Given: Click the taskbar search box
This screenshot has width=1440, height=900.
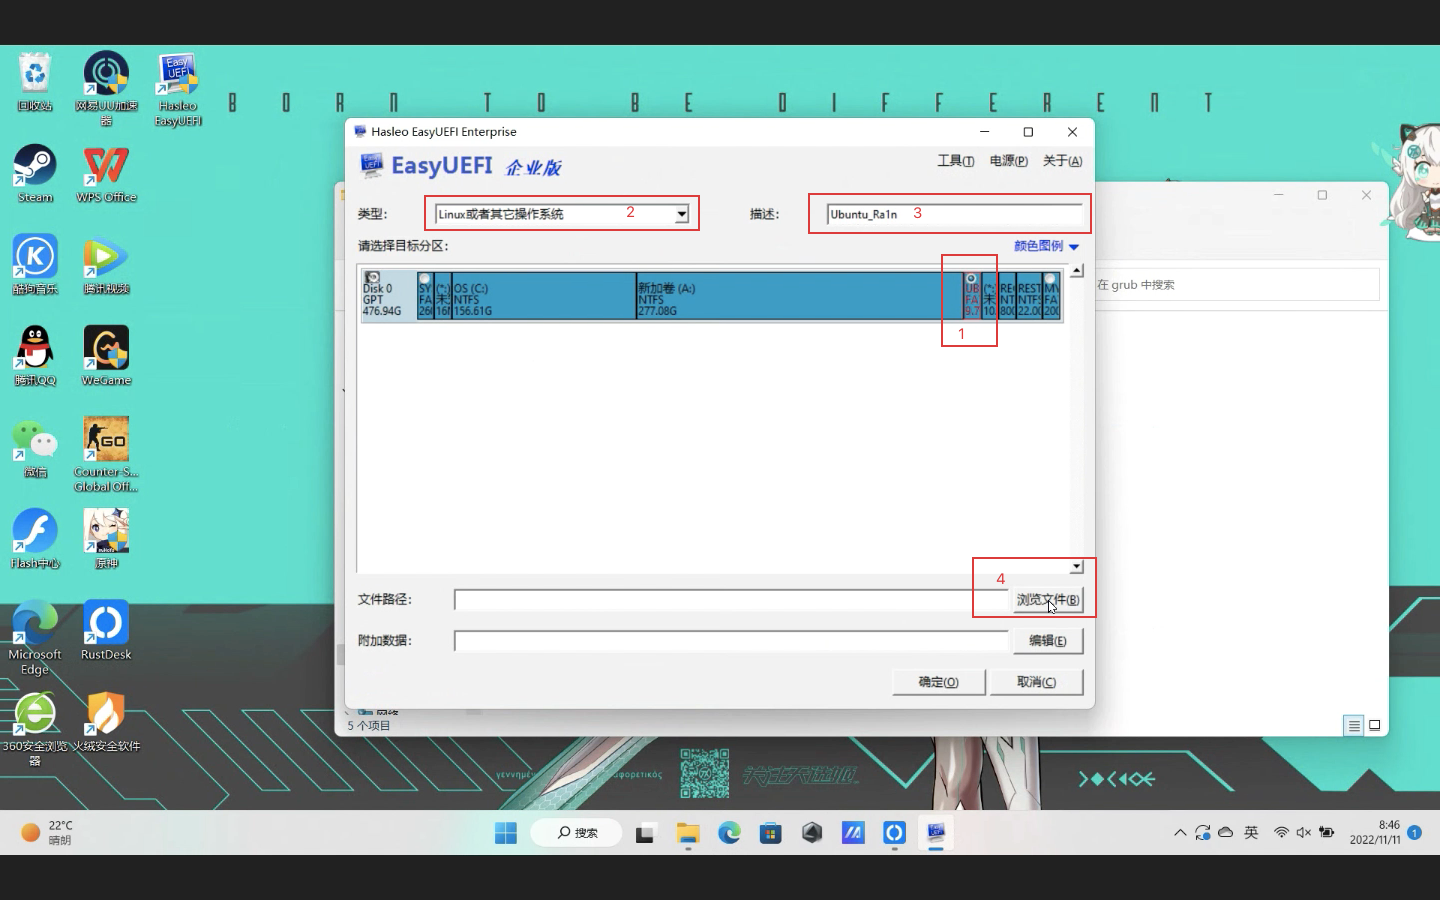Looking at the screenshot, I should pyautogui.click(x=577, y=833).
